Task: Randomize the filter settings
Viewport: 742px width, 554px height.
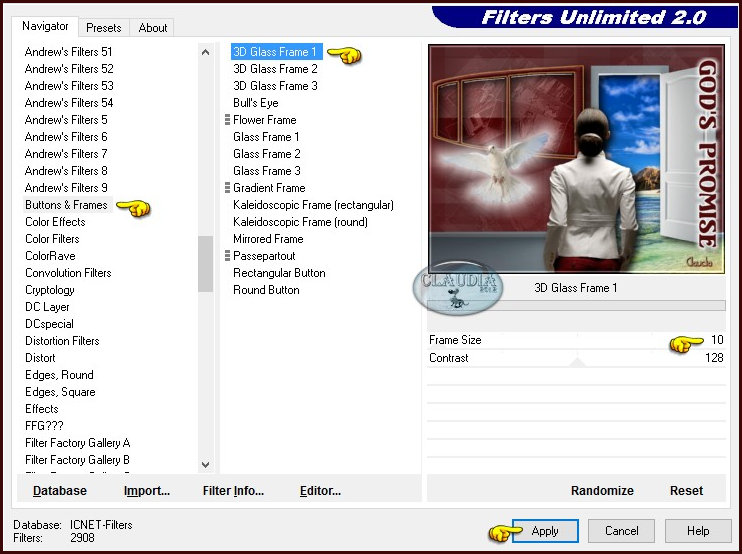Action: [602, 491]
